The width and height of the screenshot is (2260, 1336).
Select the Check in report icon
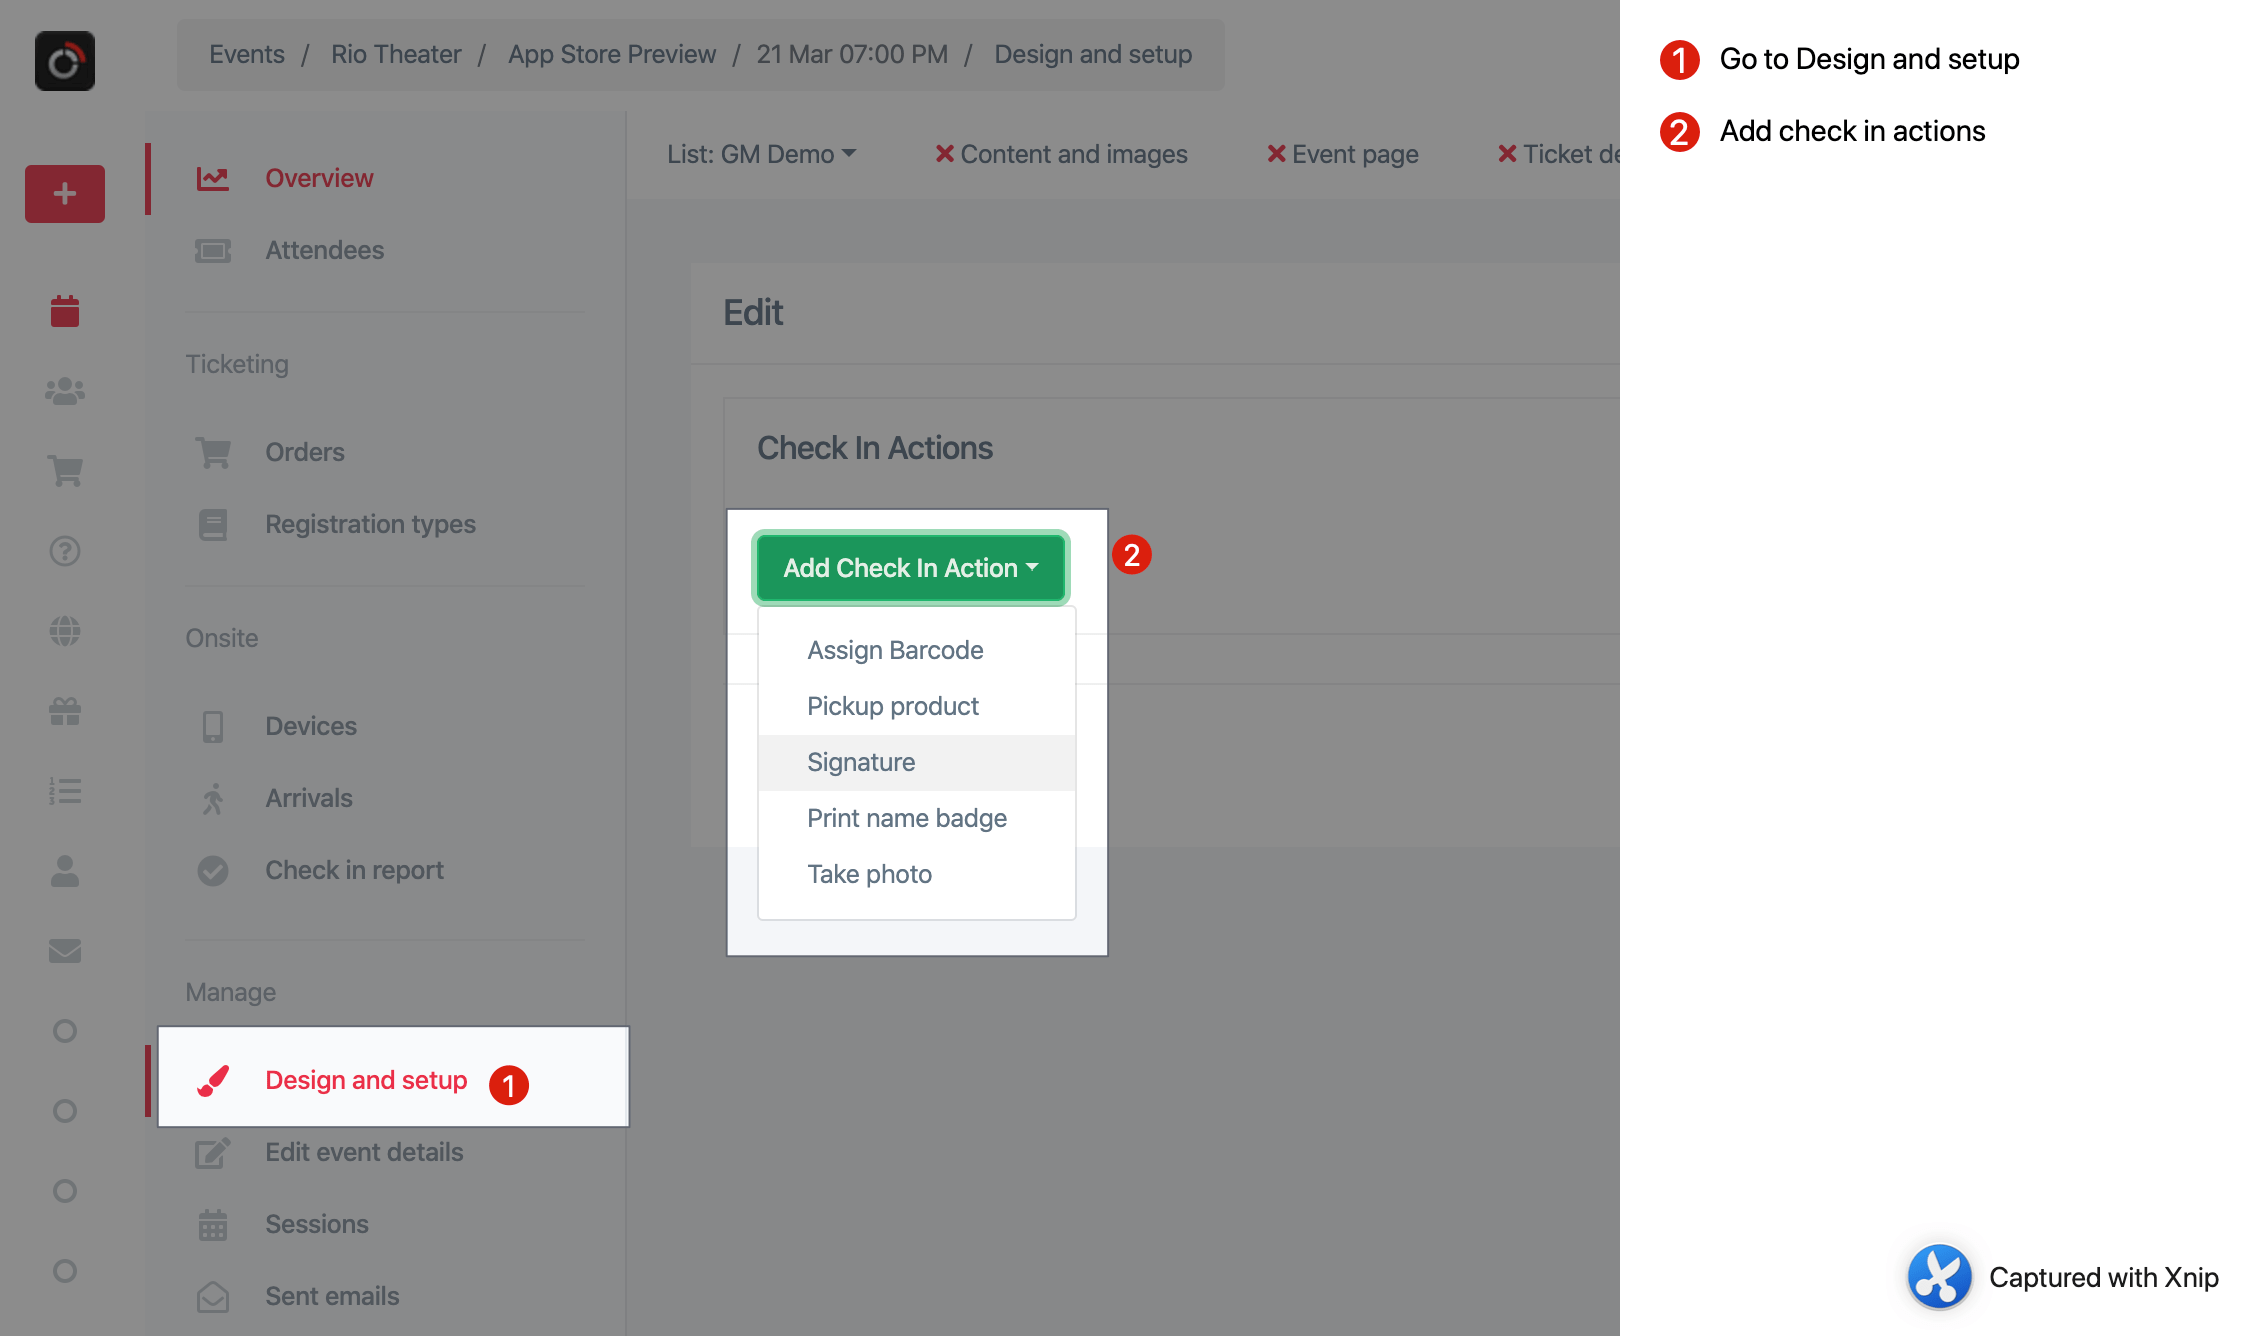pyautogui.click(x=215, y=868)
